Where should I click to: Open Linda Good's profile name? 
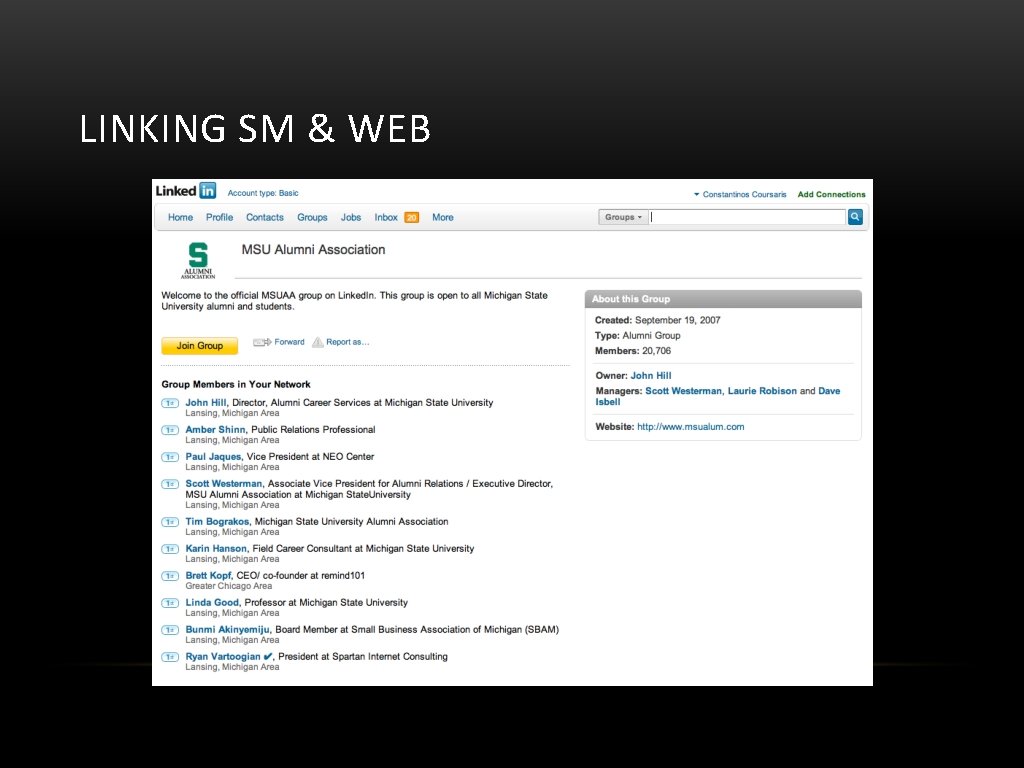tap(212, 603)
